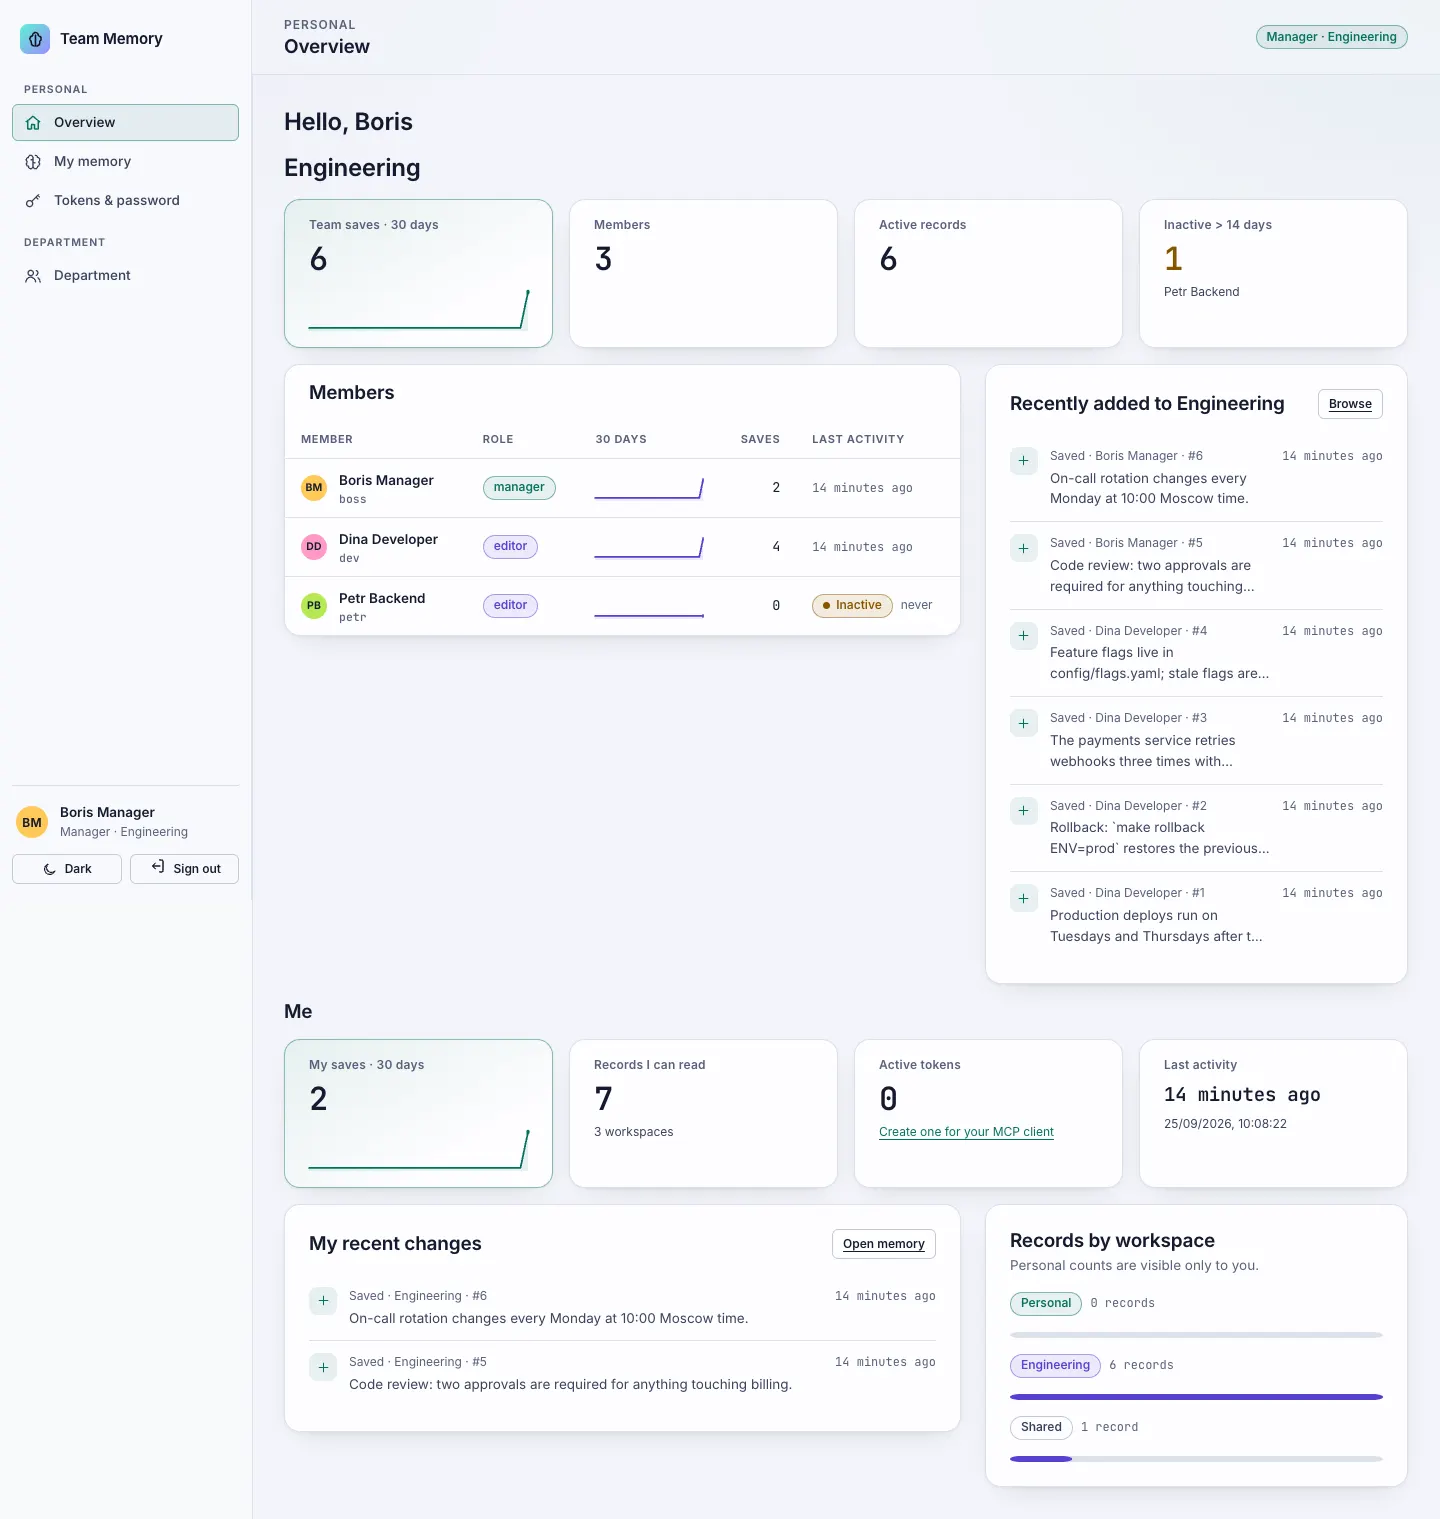Click the Manager · Engineering badge in the header

tap(1332, 37)
